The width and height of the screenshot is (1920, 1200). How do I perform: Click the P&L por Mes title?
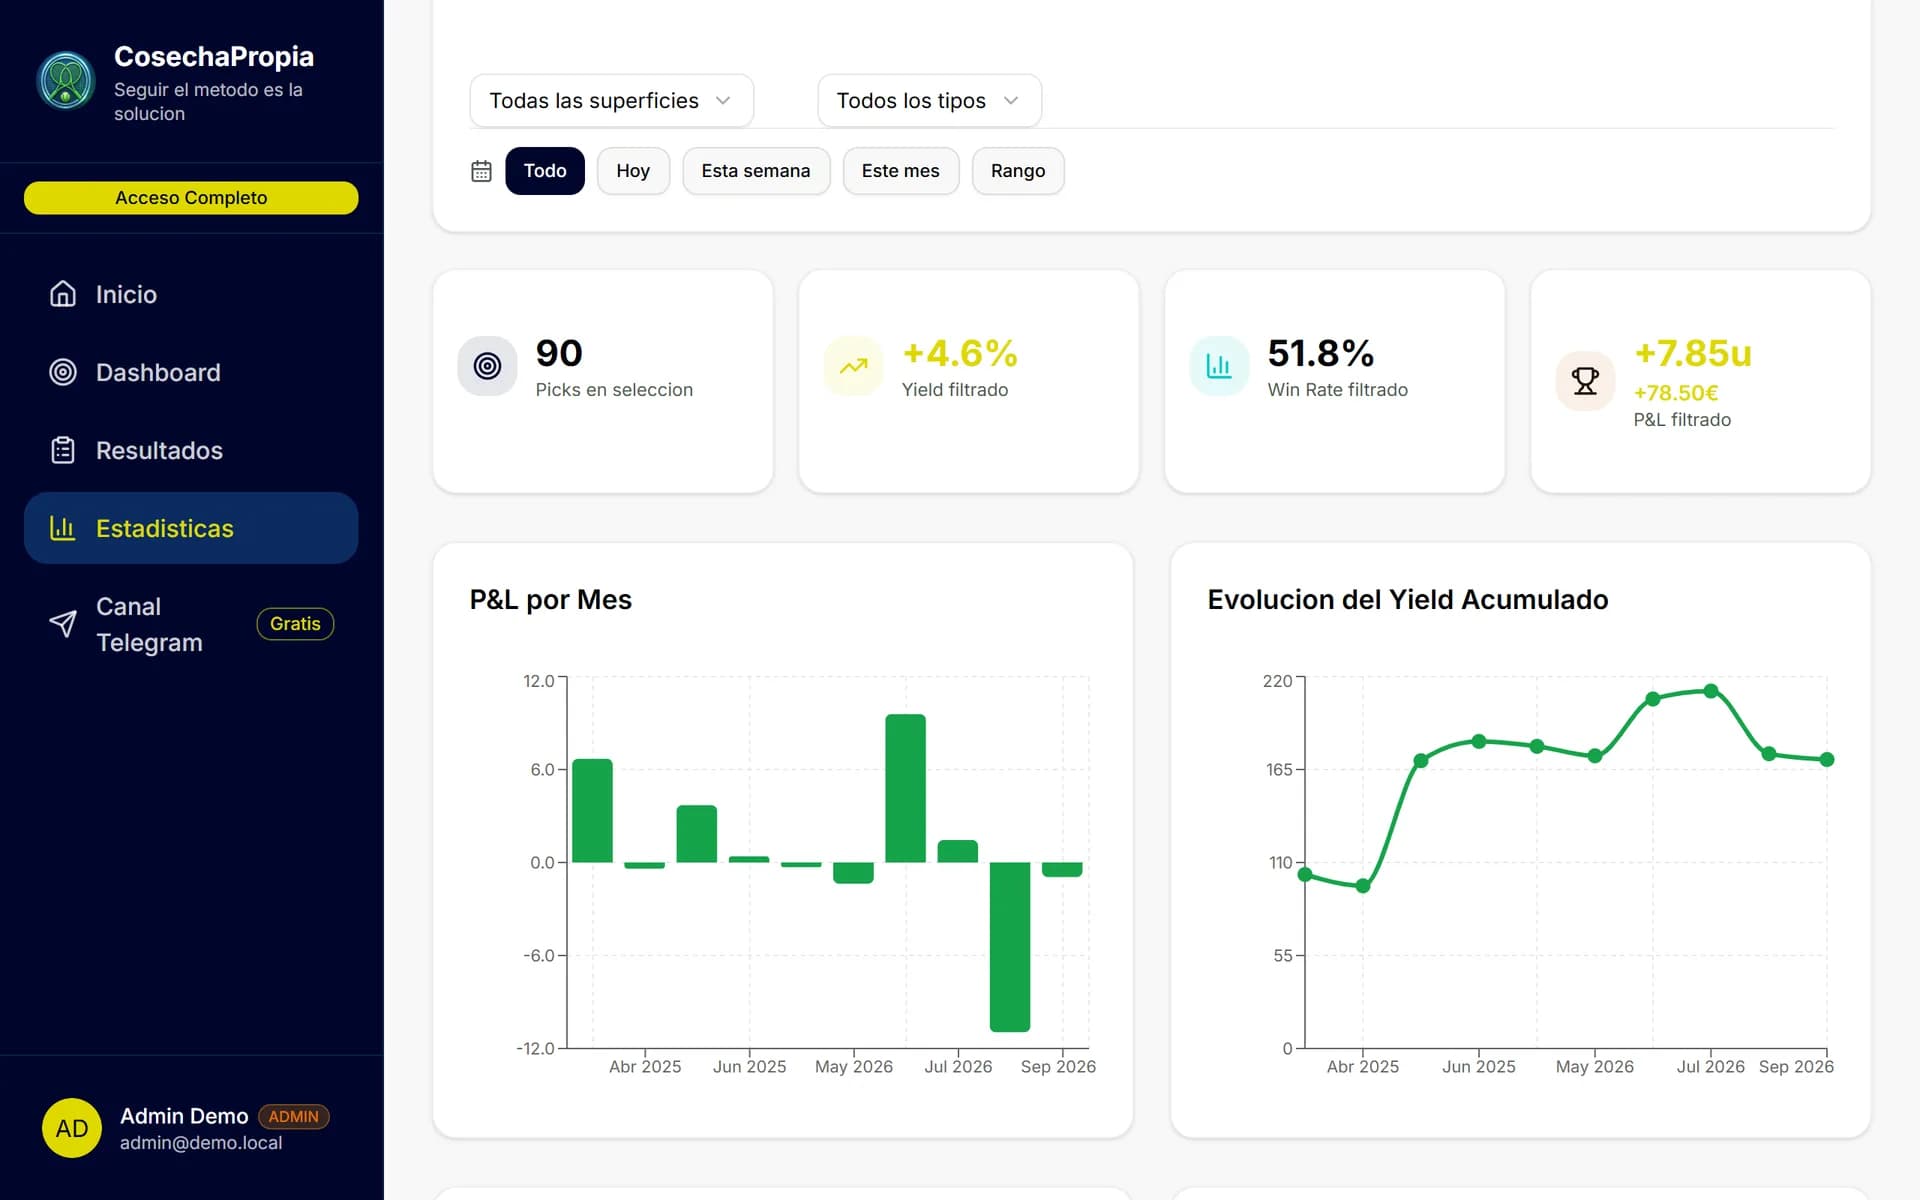pyautogui.click(x=551, y=600)
